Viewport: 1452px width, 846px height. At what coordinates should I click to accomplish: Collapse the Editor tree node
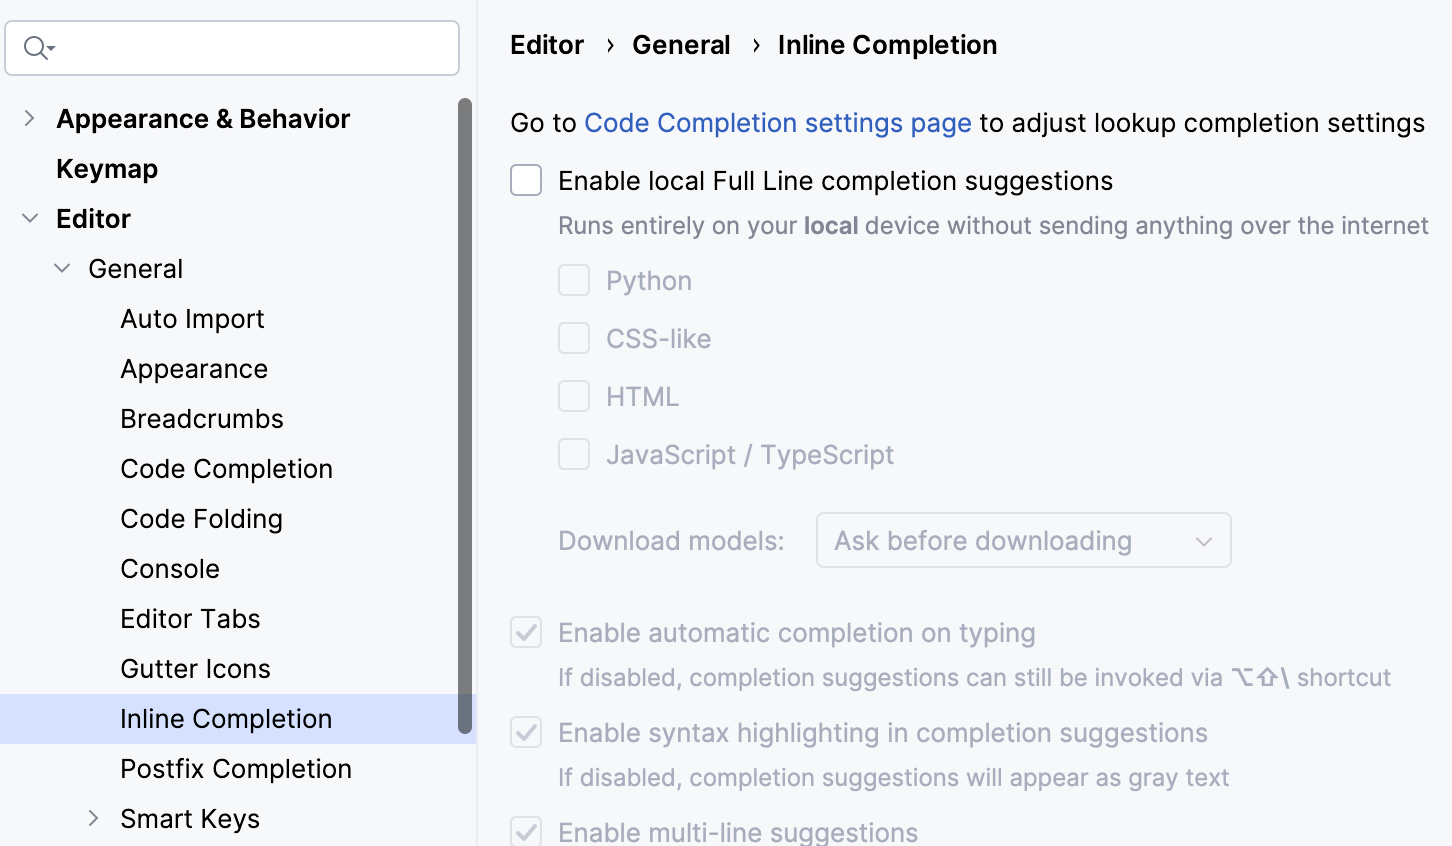(x=30, y=219)
